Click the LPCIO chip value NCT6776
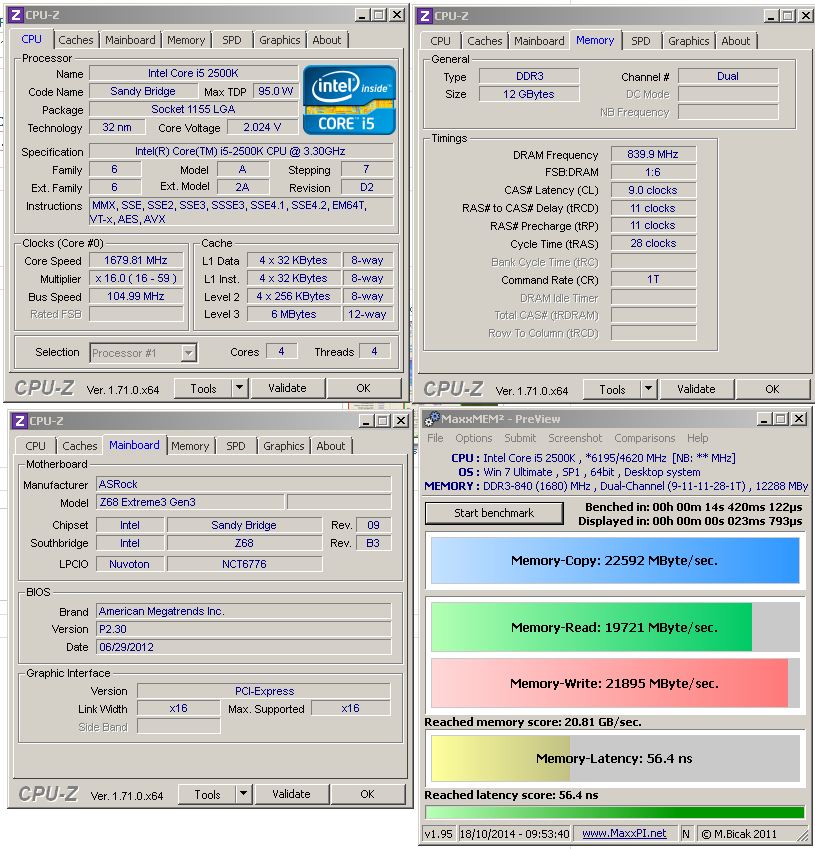815x849 pixels. coord(244,564)
